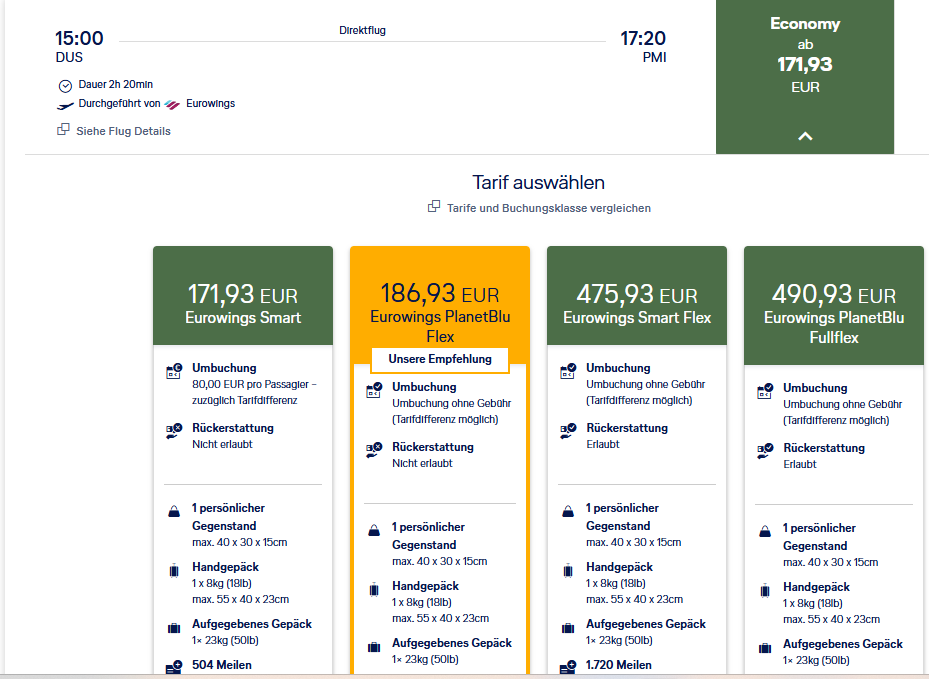Select Eurowings Smart 171,93 EUR fare
929x679 pixels.
243,296
